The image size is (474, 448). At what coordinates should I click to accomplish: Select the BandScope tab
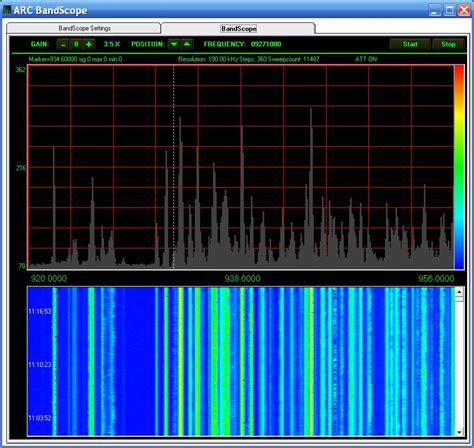pyautogui.click(x=238, y=28)
